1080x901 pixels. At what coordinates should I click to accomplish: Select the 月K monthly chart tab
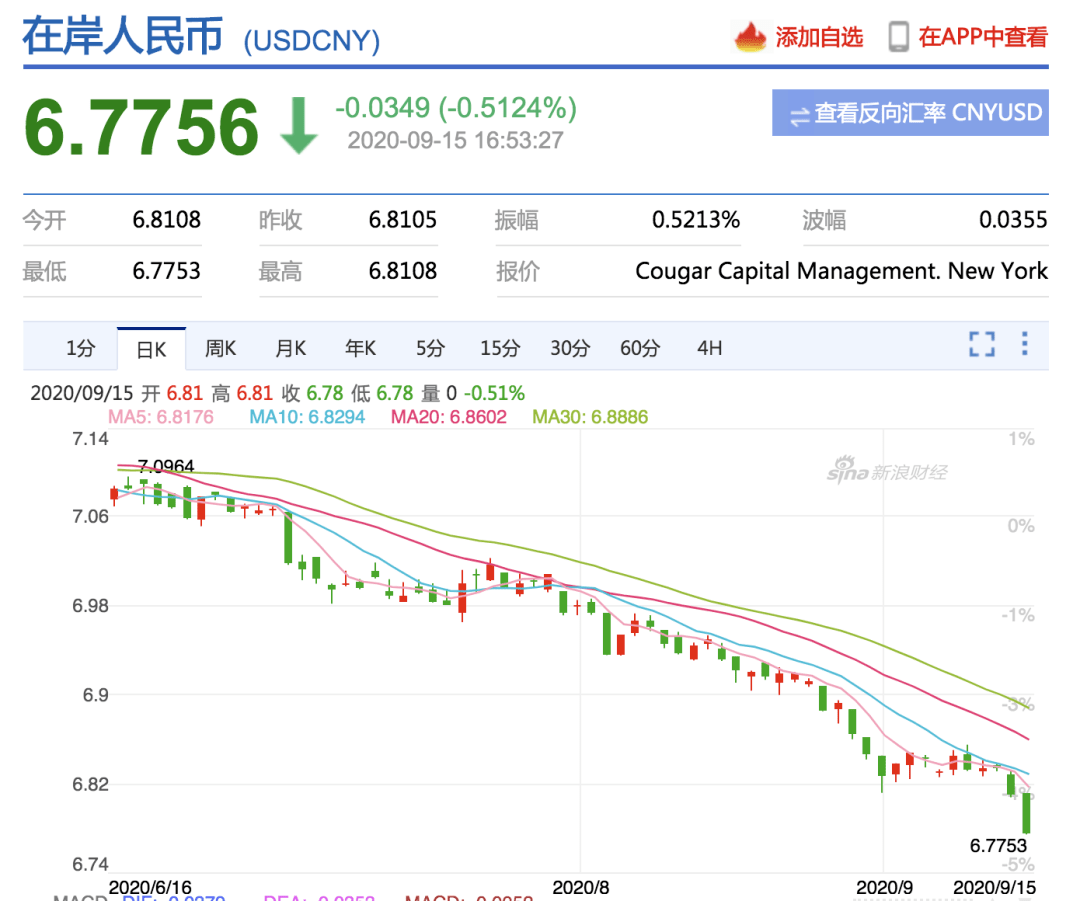click(x=290, y=349)
